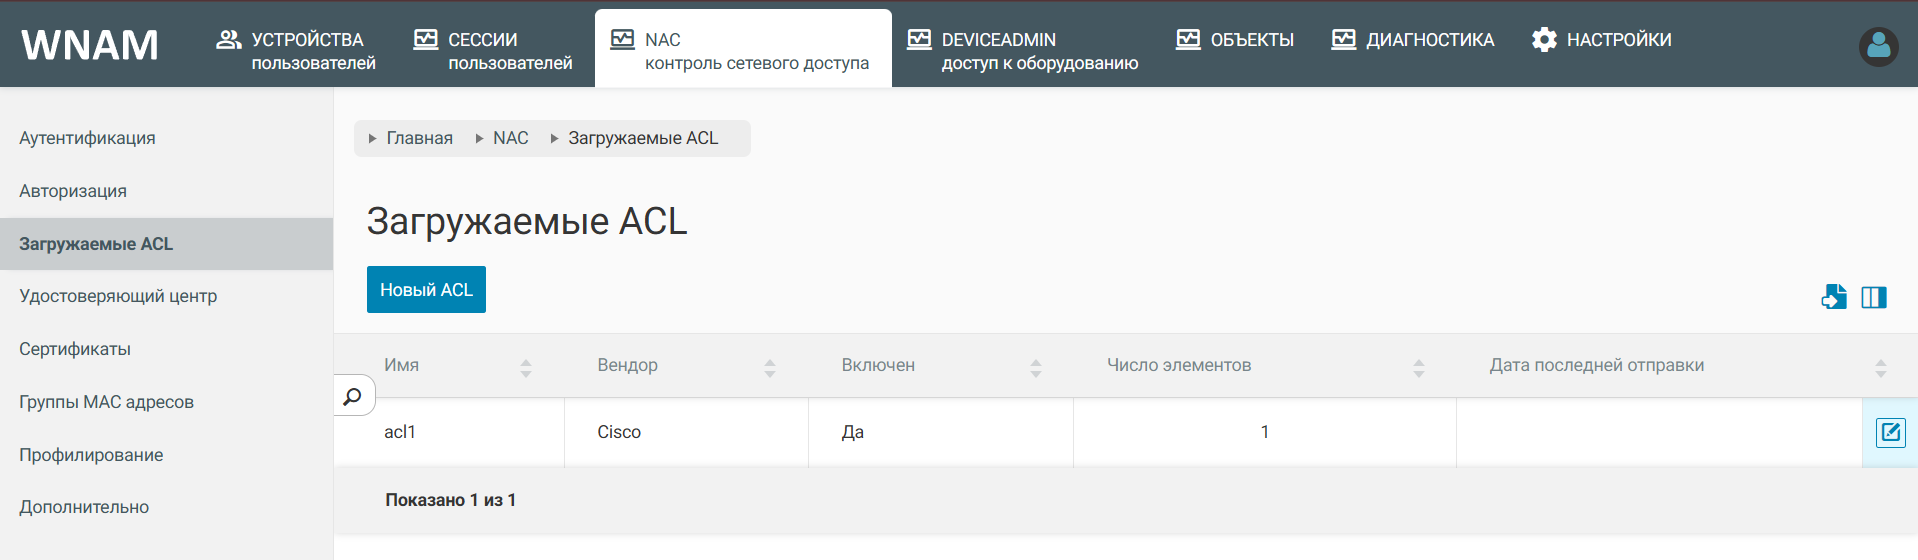Click the user profile avatar icon

pos(1878,46)
